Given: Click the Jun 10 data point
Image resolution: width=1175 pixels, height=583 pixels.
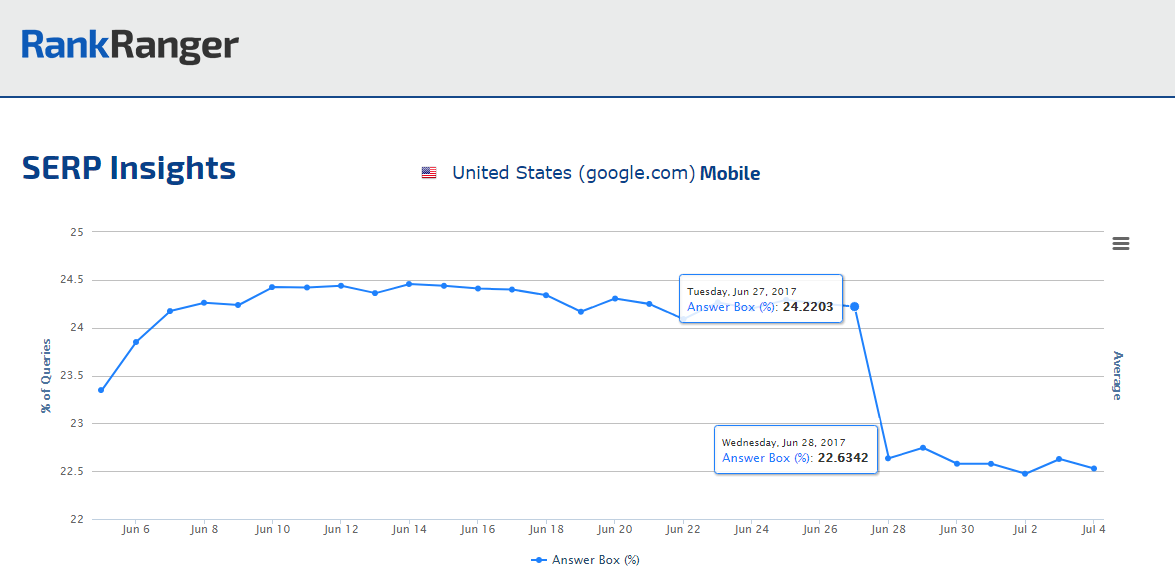Looking at the screenshot, I should pyautogui.click(x=272, y=287).
